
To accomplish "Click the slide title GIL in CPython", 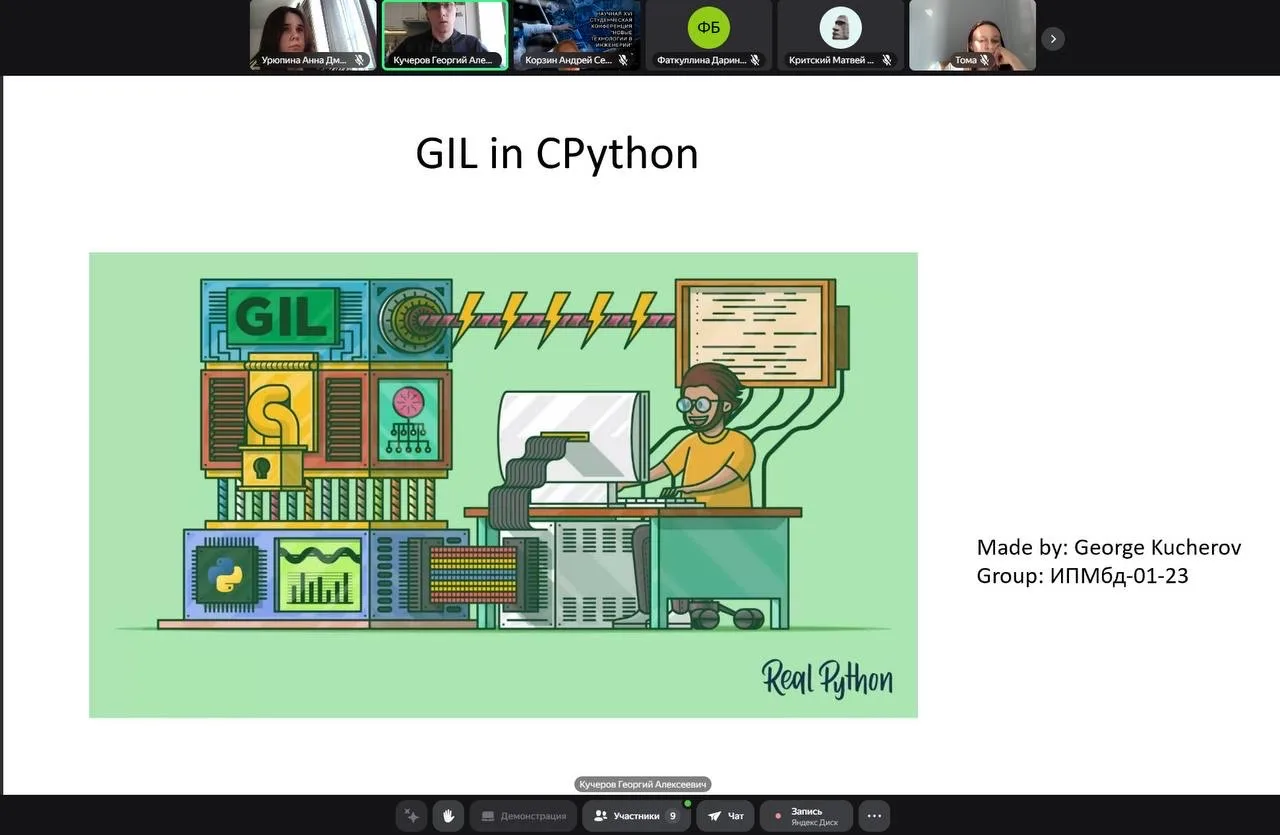I will tap(557, 154).
